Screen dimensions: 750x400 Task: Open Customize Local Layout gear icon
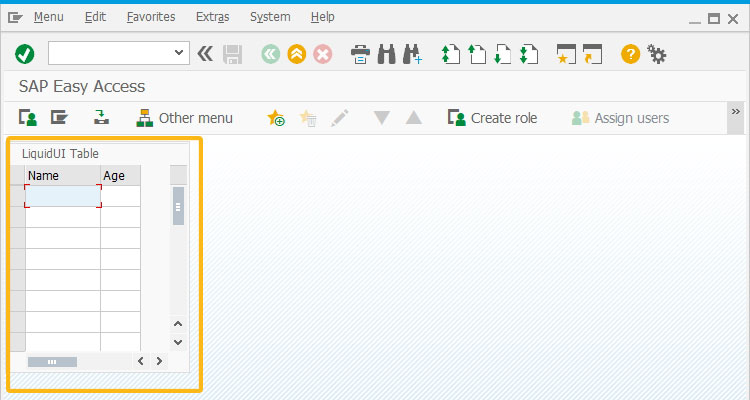point(656,54)
